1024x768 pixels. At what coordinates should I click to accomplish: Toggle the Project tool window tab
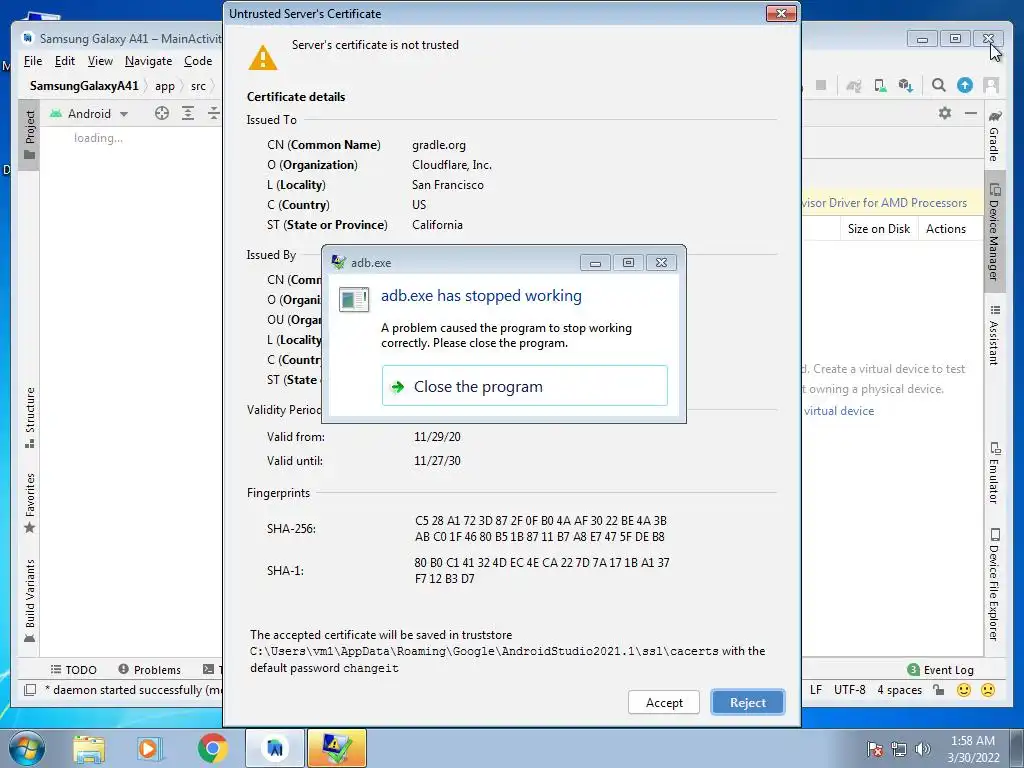coord(29,135)
